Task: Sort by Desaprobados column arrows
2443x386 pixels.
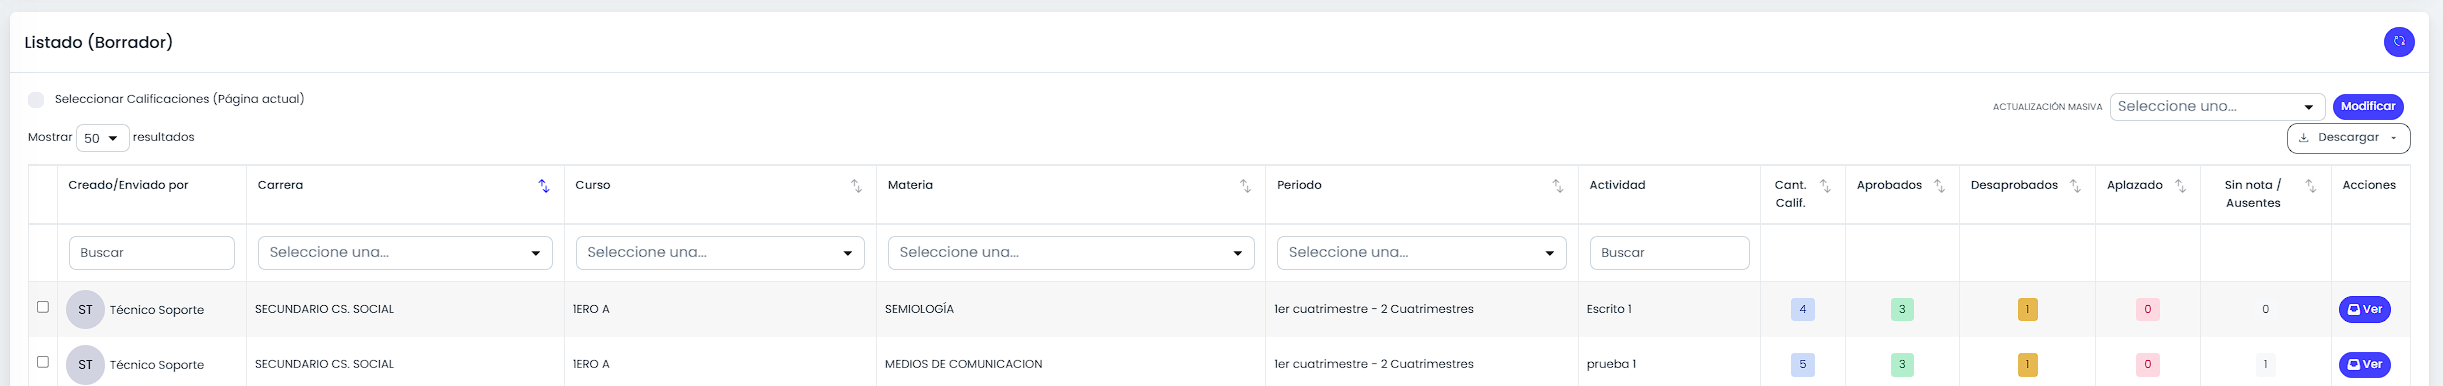Action: pyautogui.click(x=2075, y=186)
